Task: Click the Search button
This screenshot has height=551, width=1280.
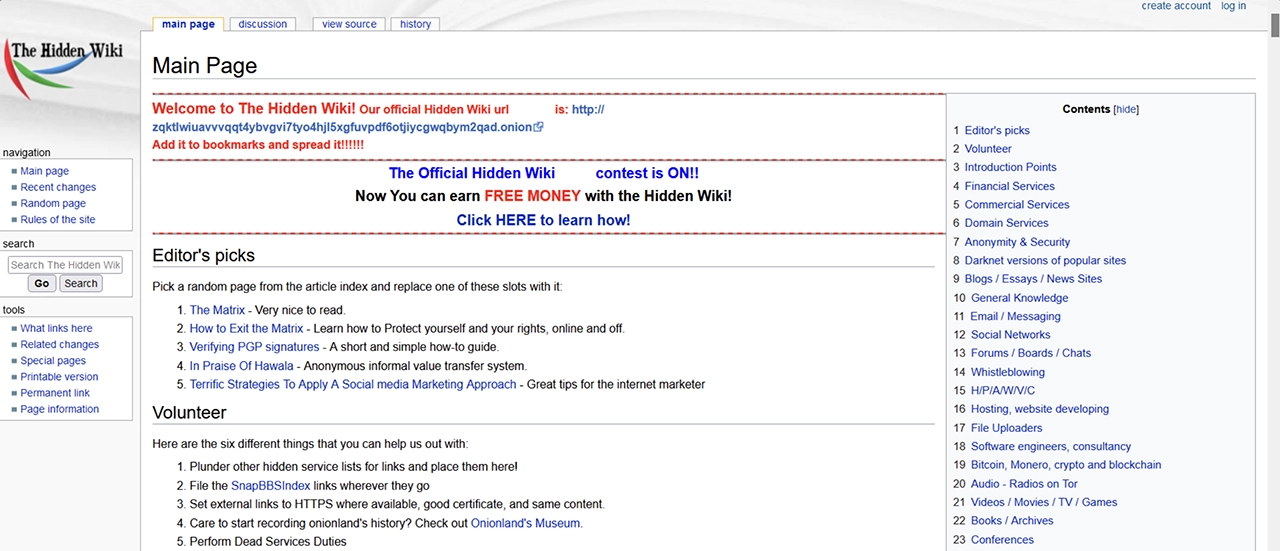Action: [81, 283]
